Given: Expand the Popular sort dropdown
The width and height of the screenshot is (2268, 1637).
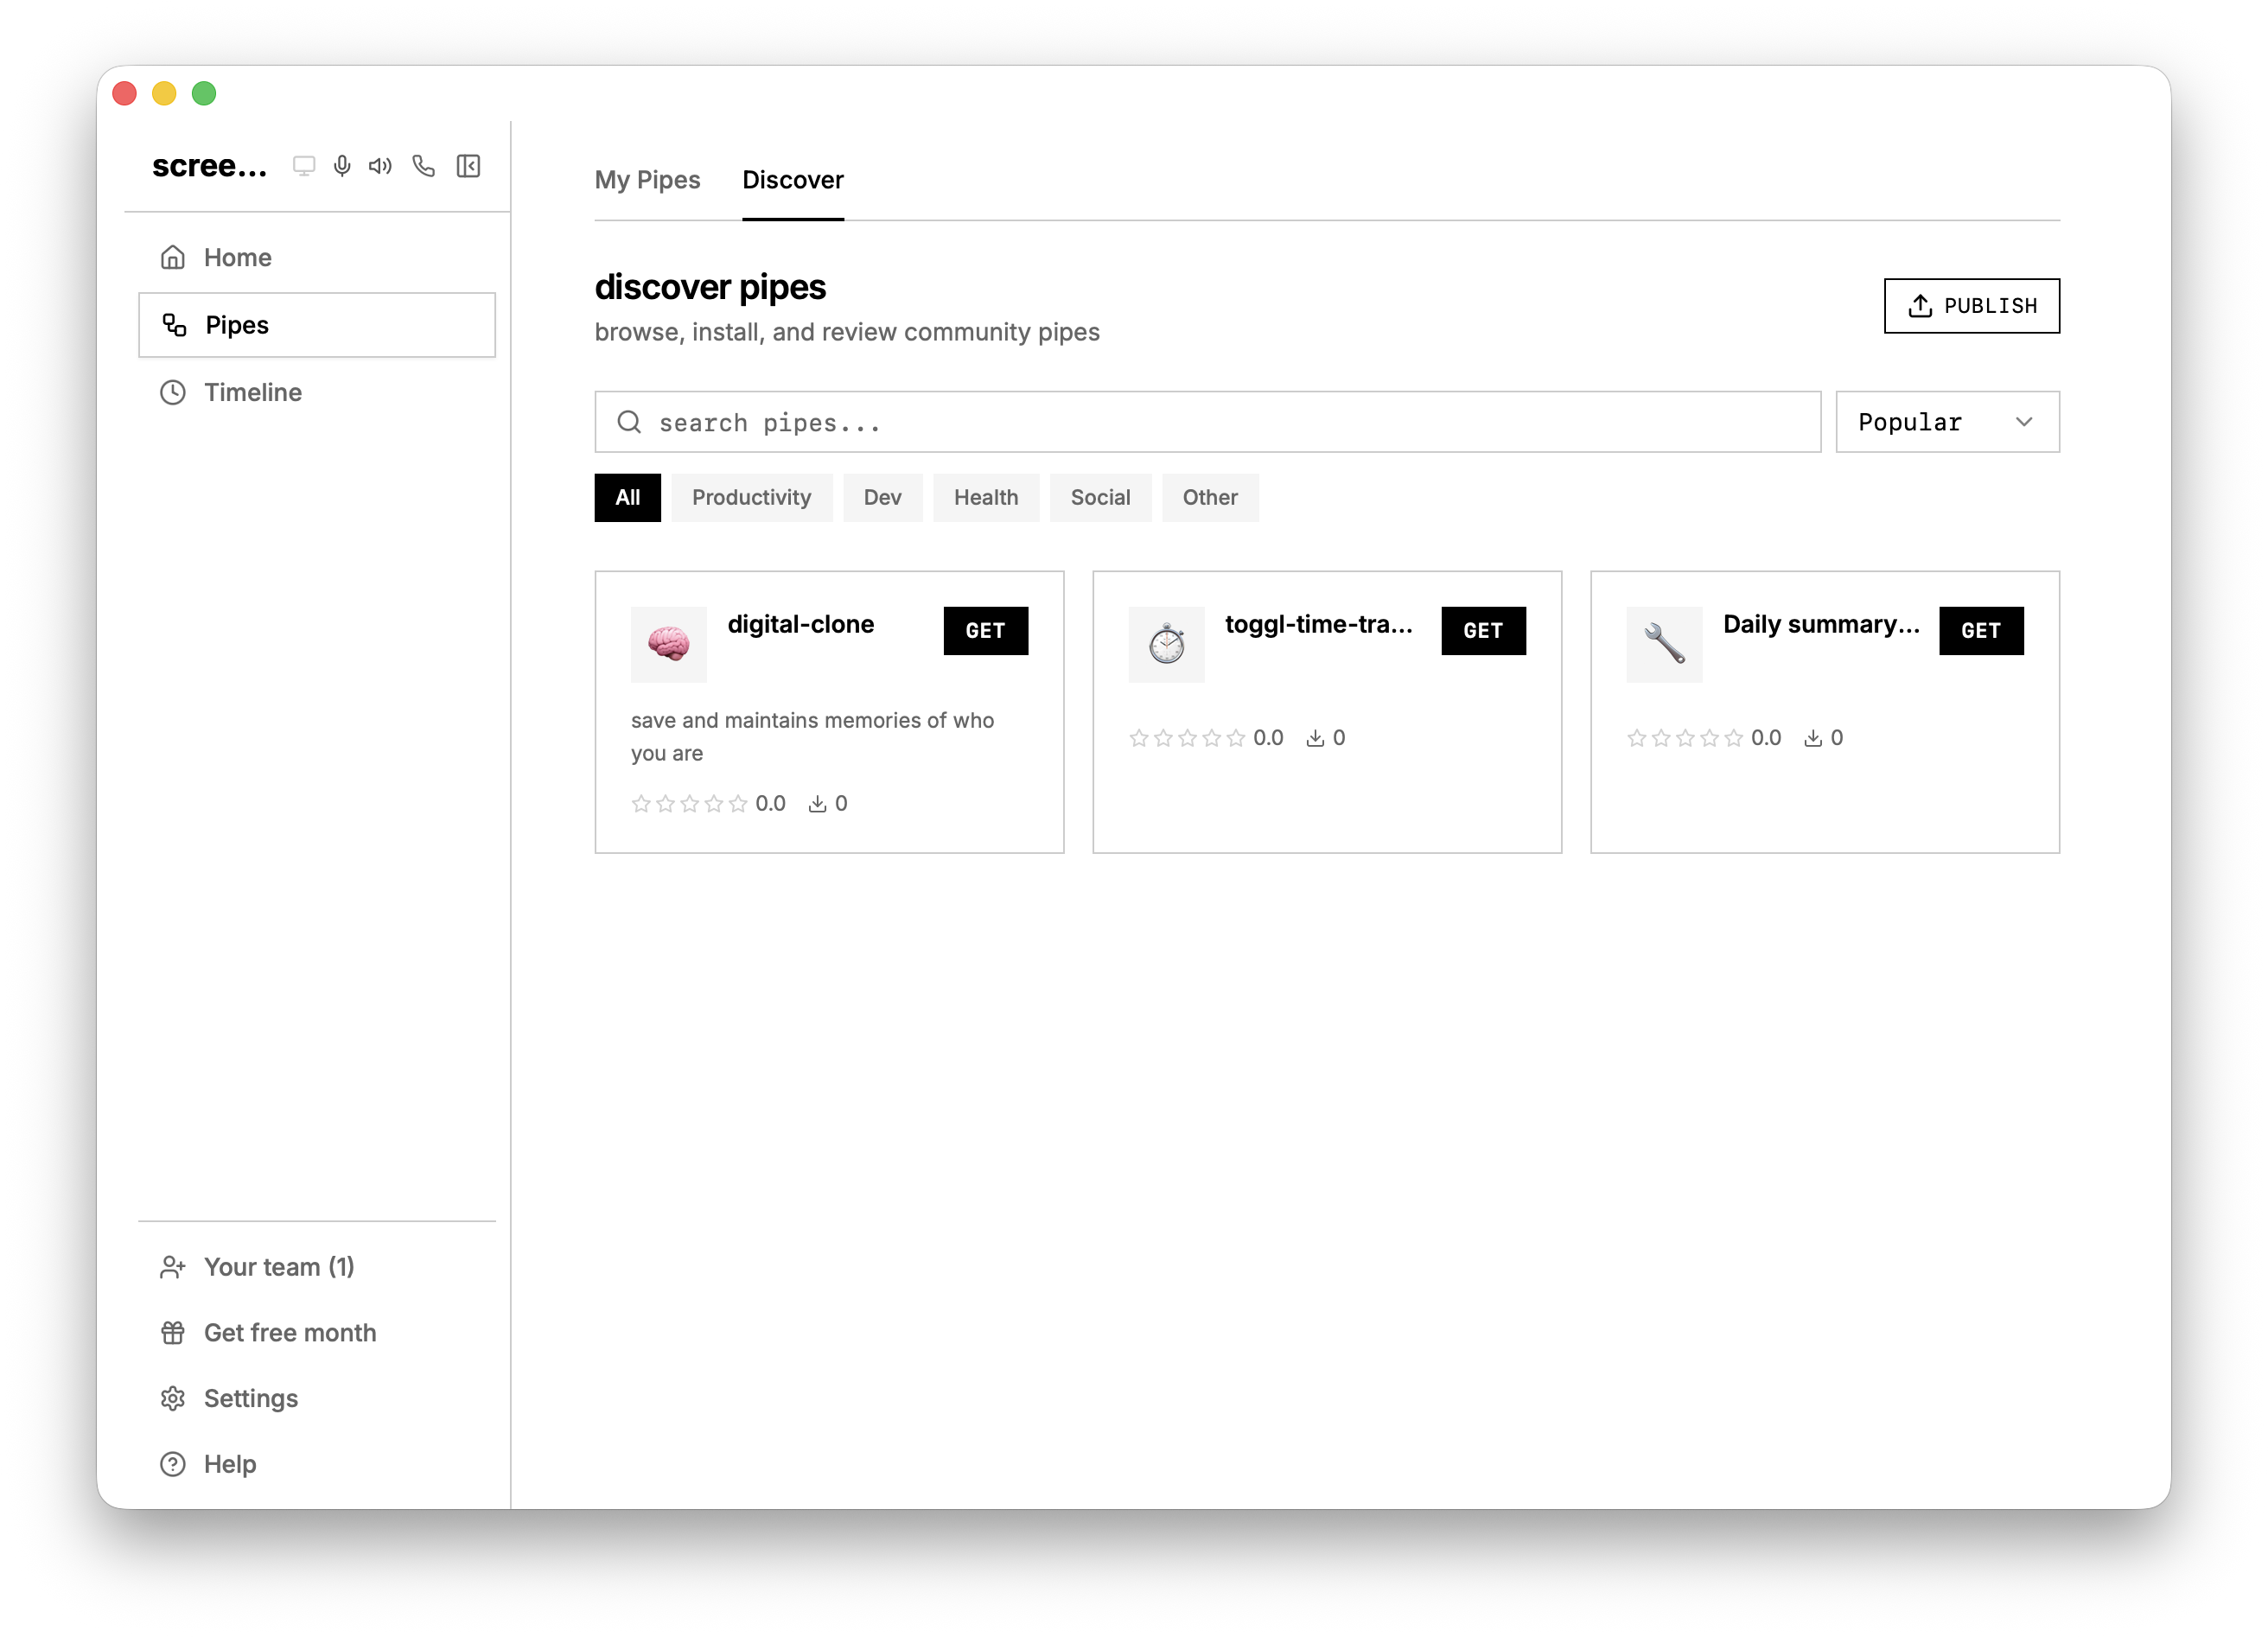Looking at the screenshot, I should click(x=1946, y=422).
